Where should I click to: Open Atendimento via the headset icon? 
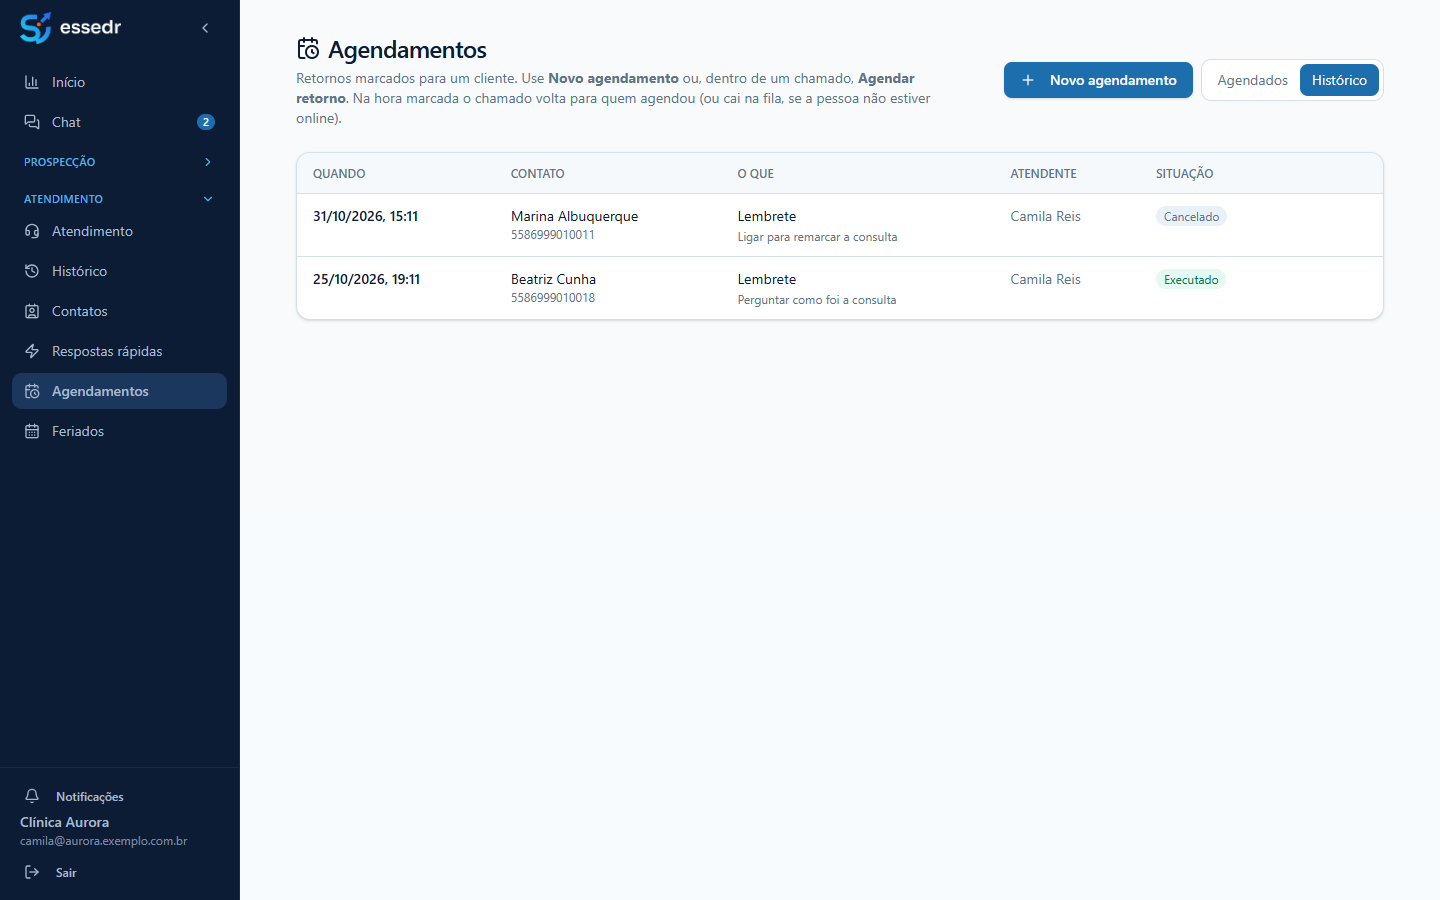32,231
